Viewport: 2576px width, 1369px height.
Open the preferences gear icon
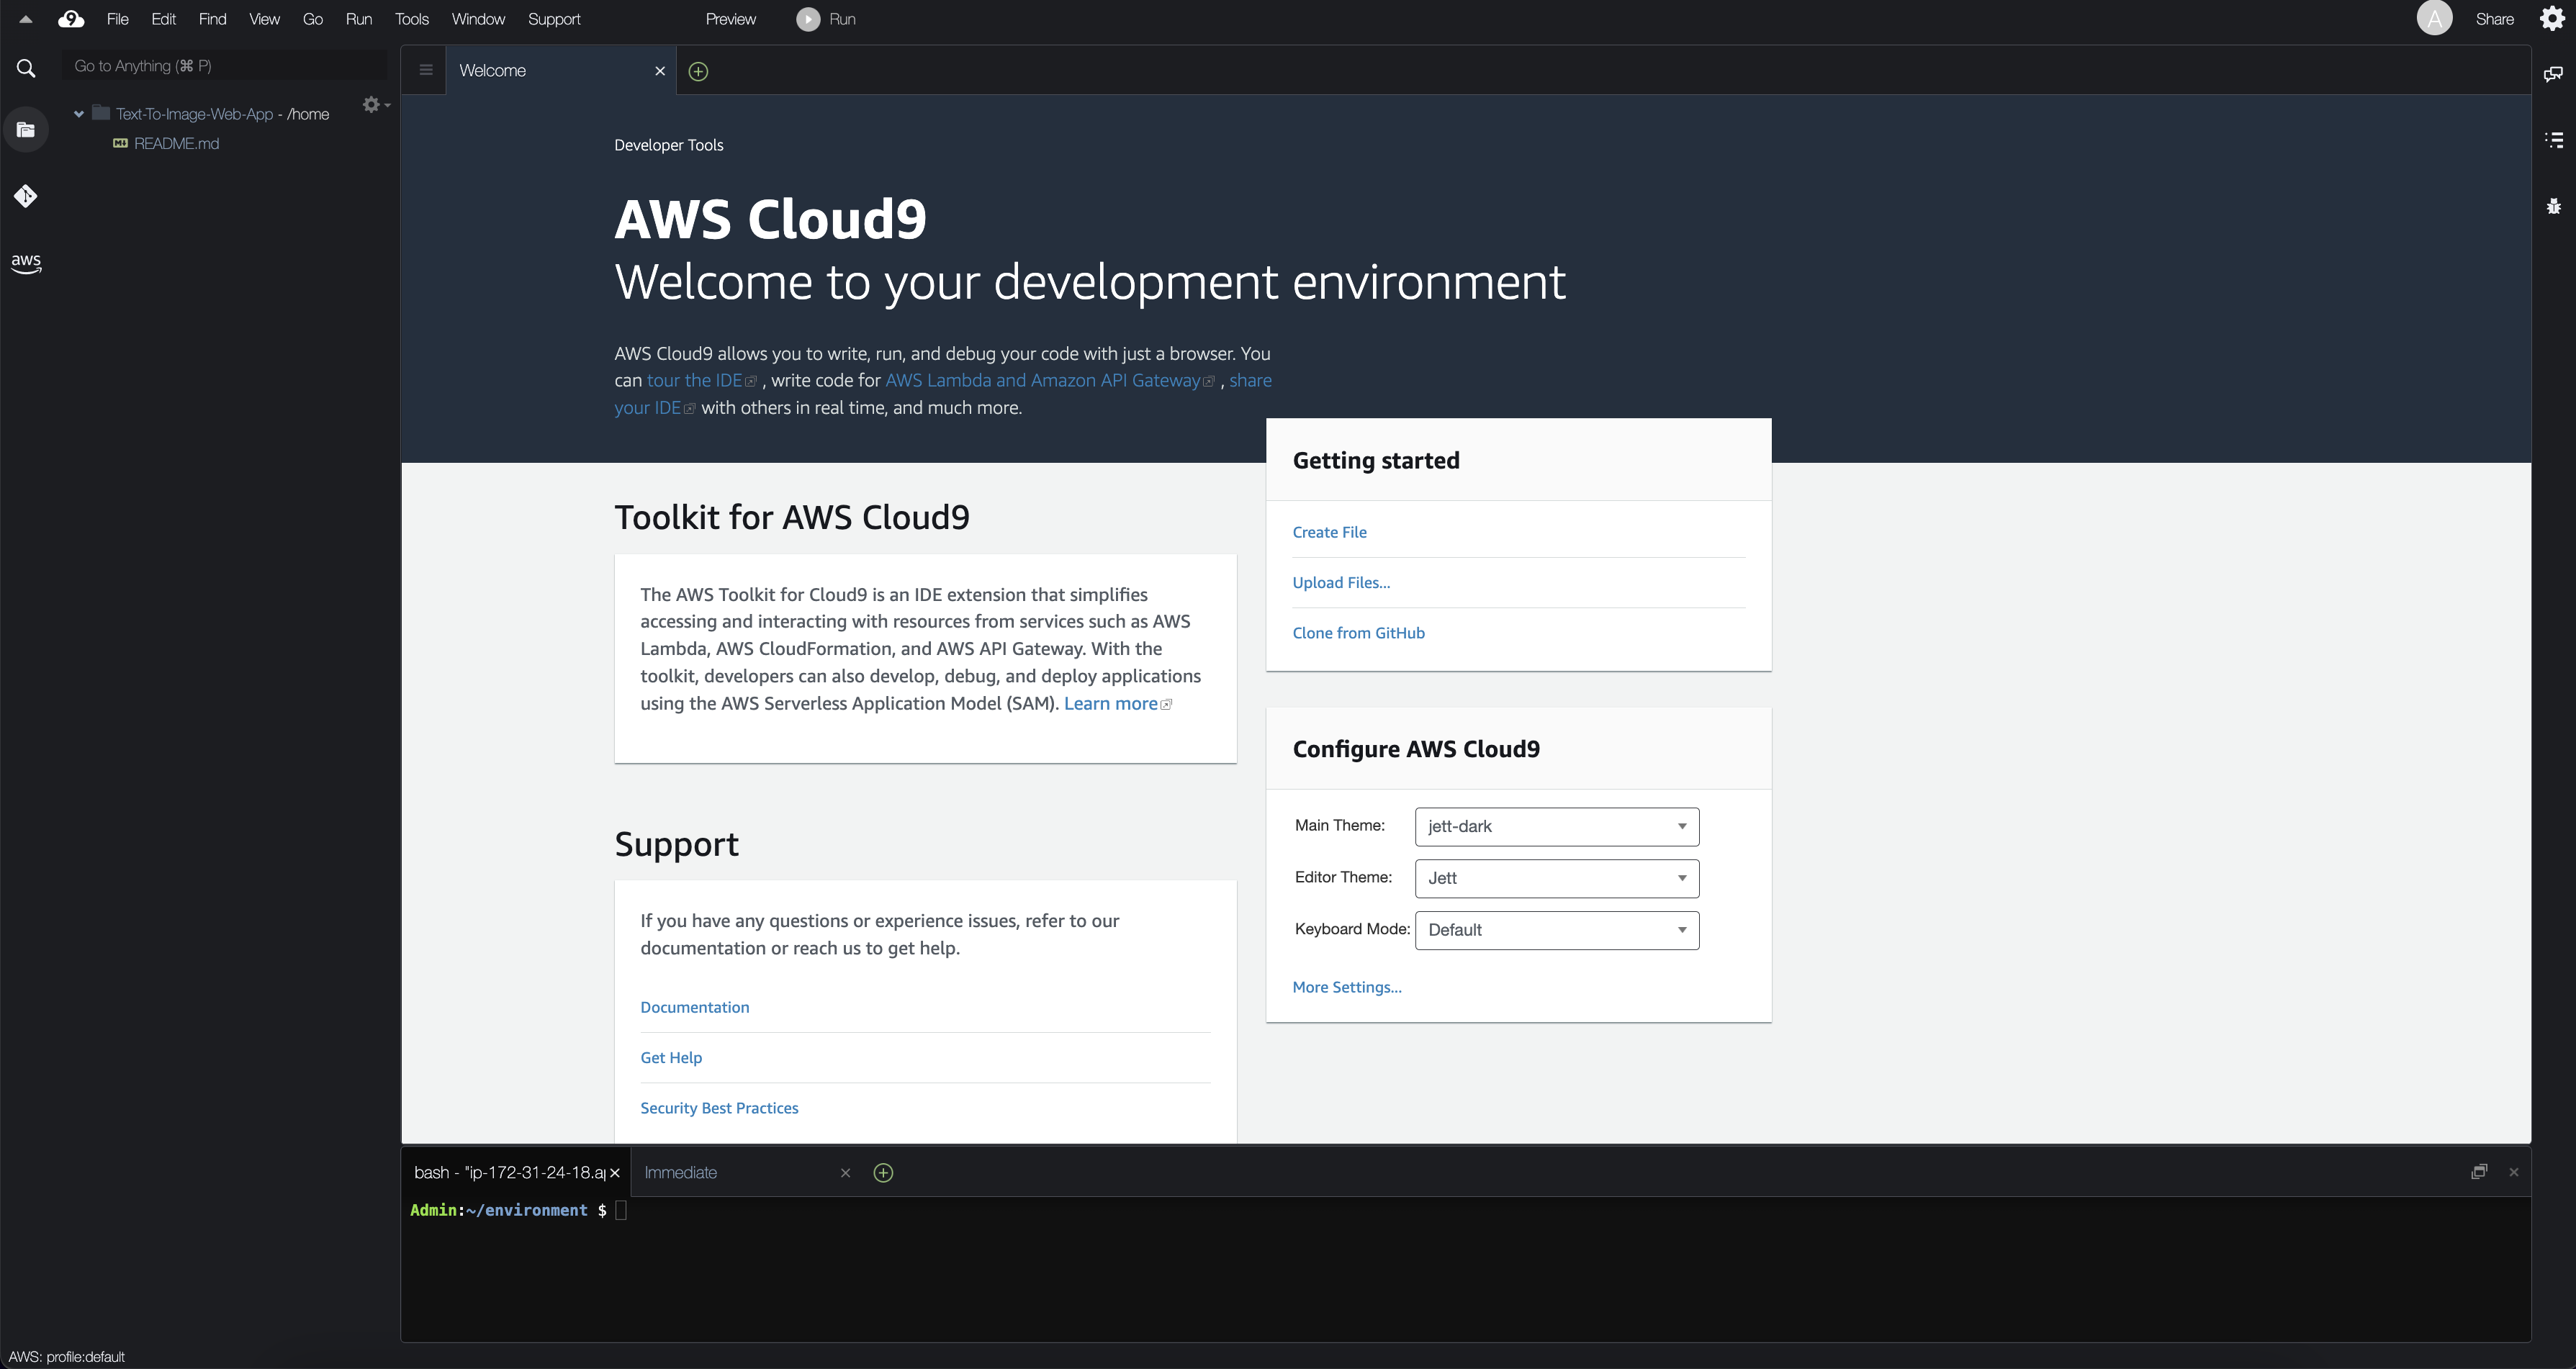pos(2552,19)
